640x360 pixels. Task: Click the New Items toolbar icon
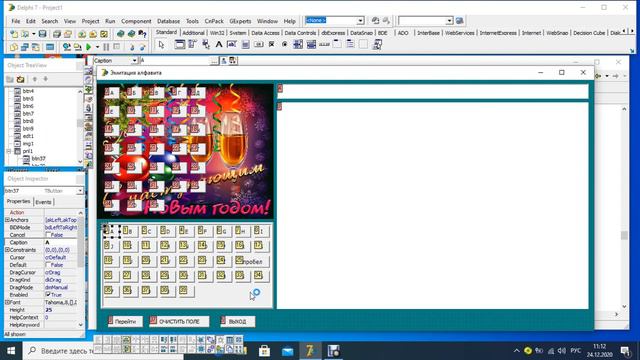coord(14,34)
